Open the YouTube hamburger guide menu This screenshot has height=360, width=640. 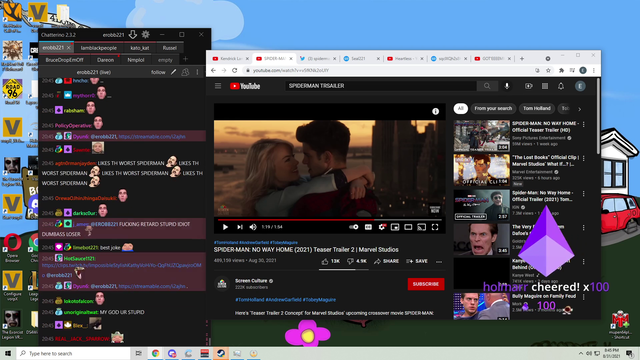(218, 86)
